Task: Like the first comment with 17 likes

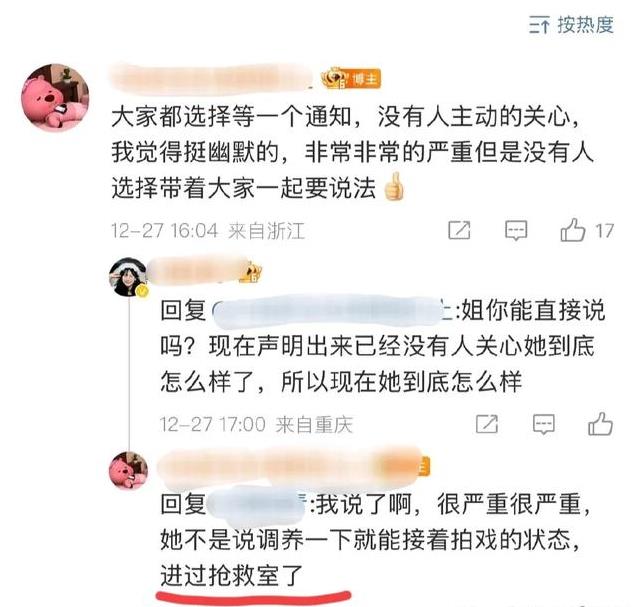Action: tap(587, 230)
